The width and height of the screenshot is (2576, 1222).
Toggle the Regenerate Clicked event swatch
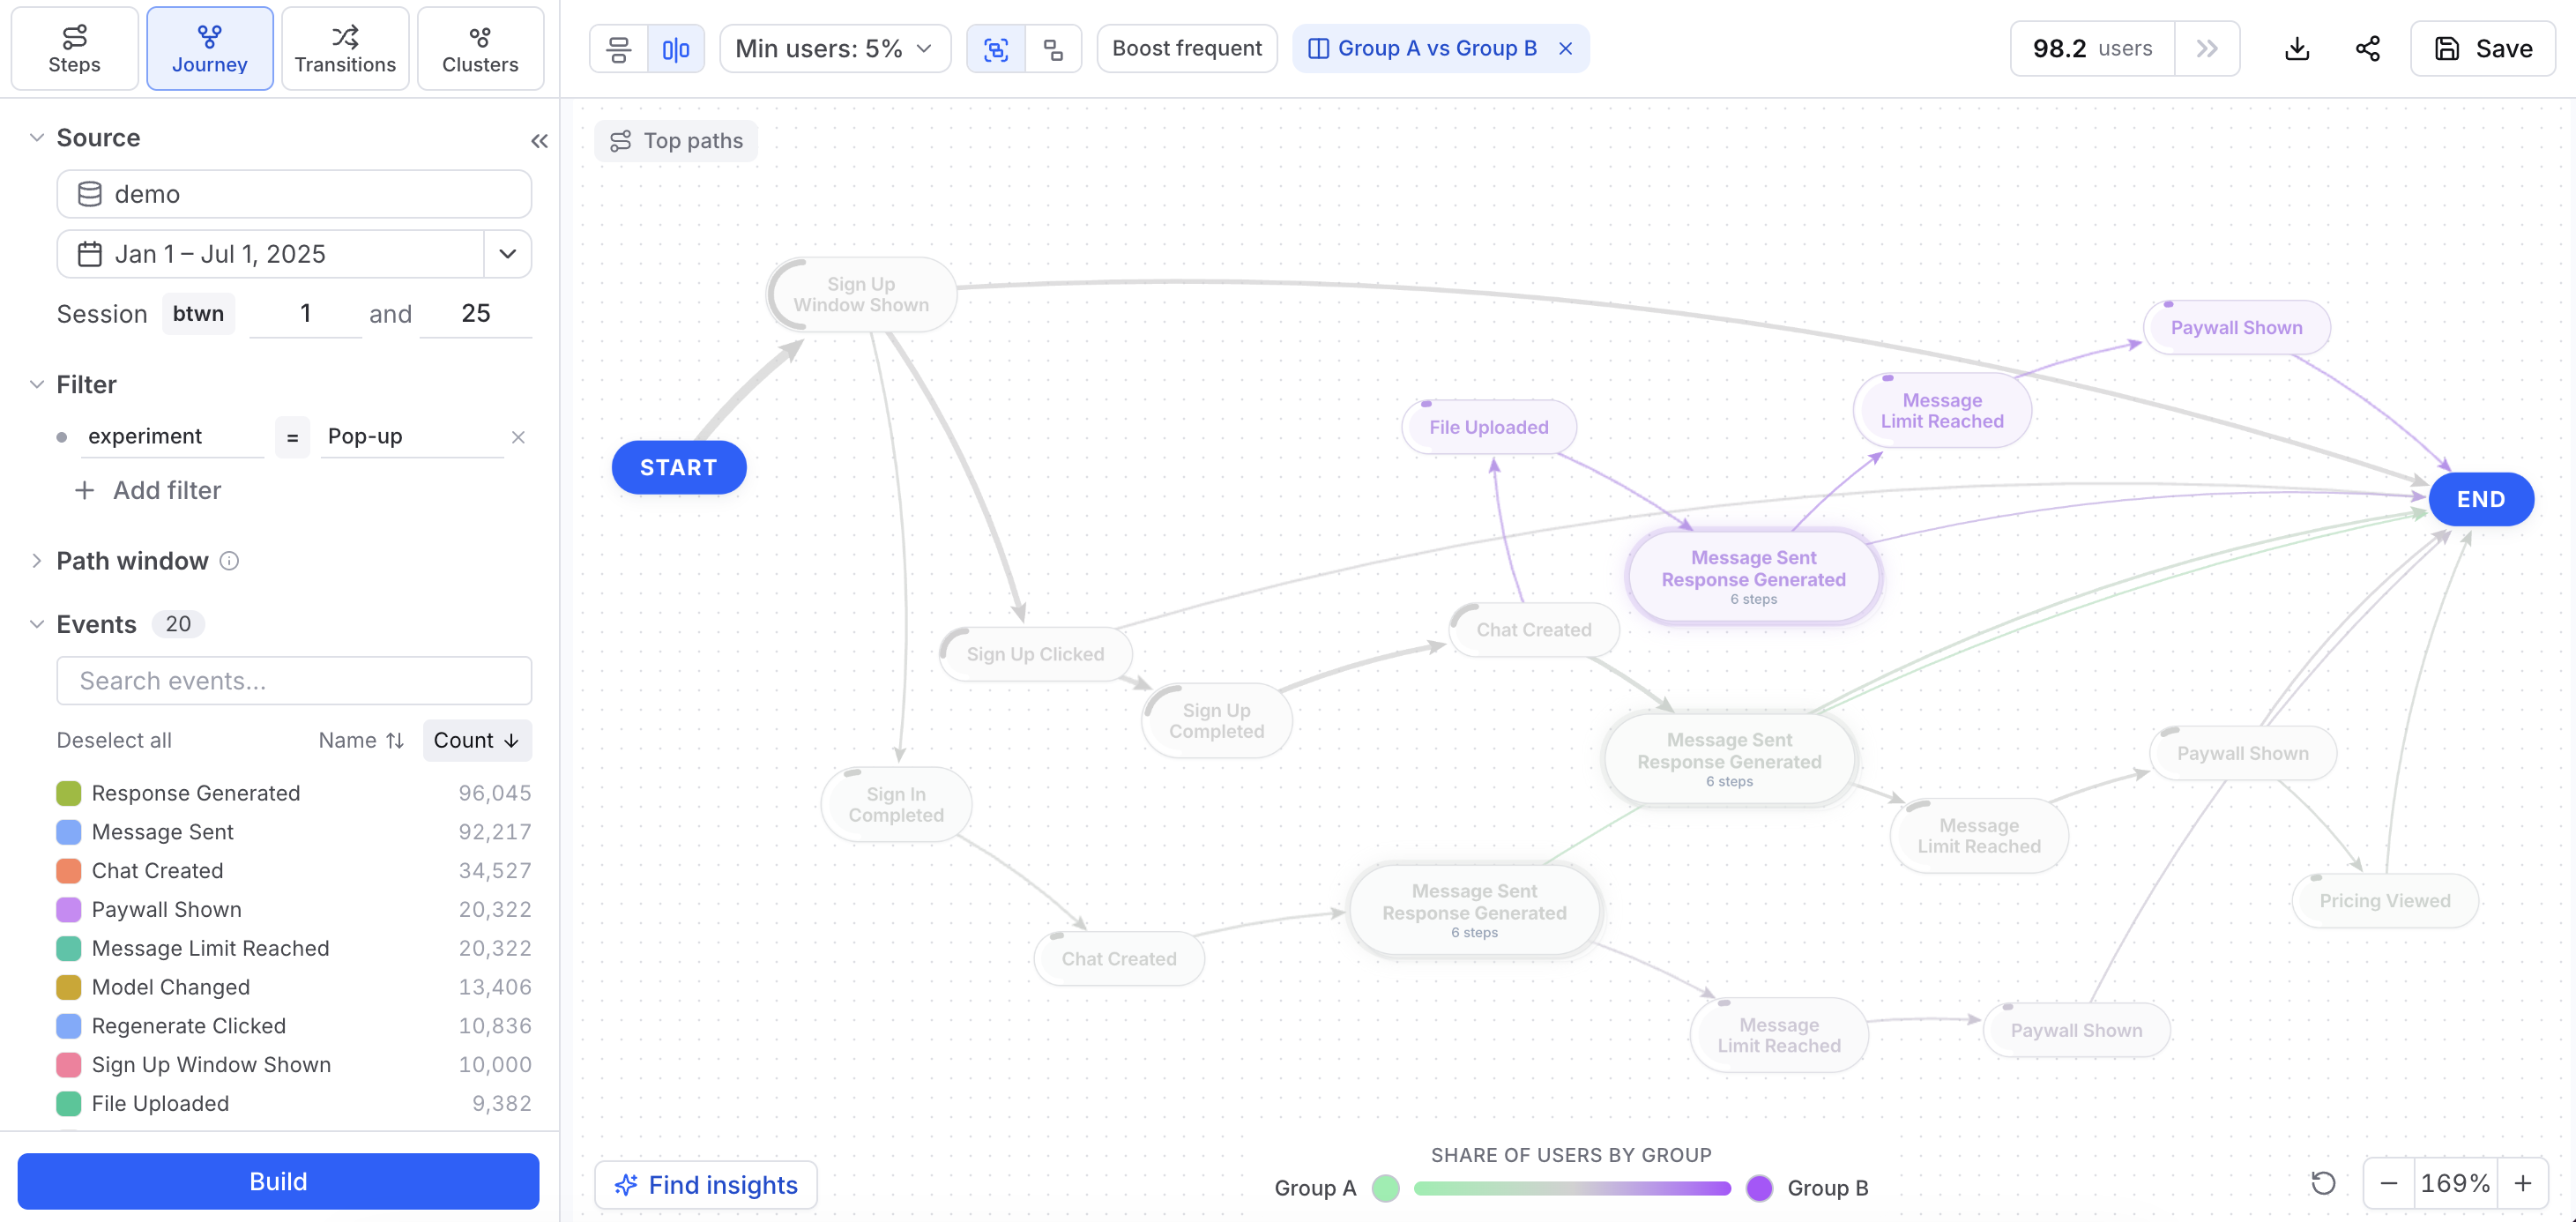coord(69,1026)
